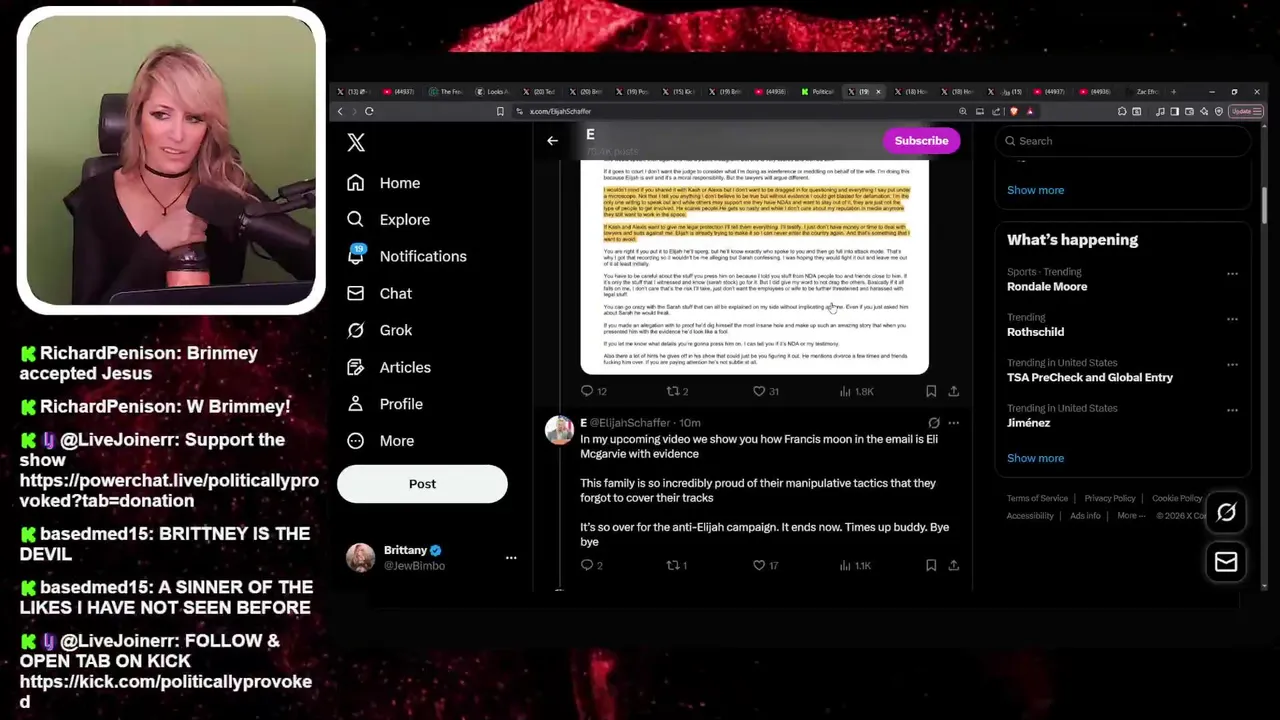1280x720 pixels.
Task: Reload the page in browser toolbar
Action: pyautogui.click(x=369, y=111)
